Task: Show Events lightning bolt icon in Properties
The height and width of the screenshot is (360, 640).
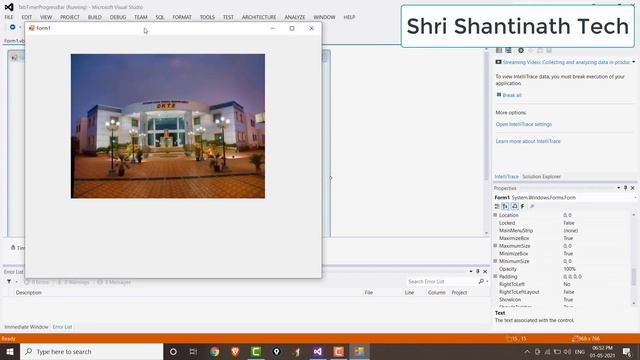Action: tap(522, 207)
